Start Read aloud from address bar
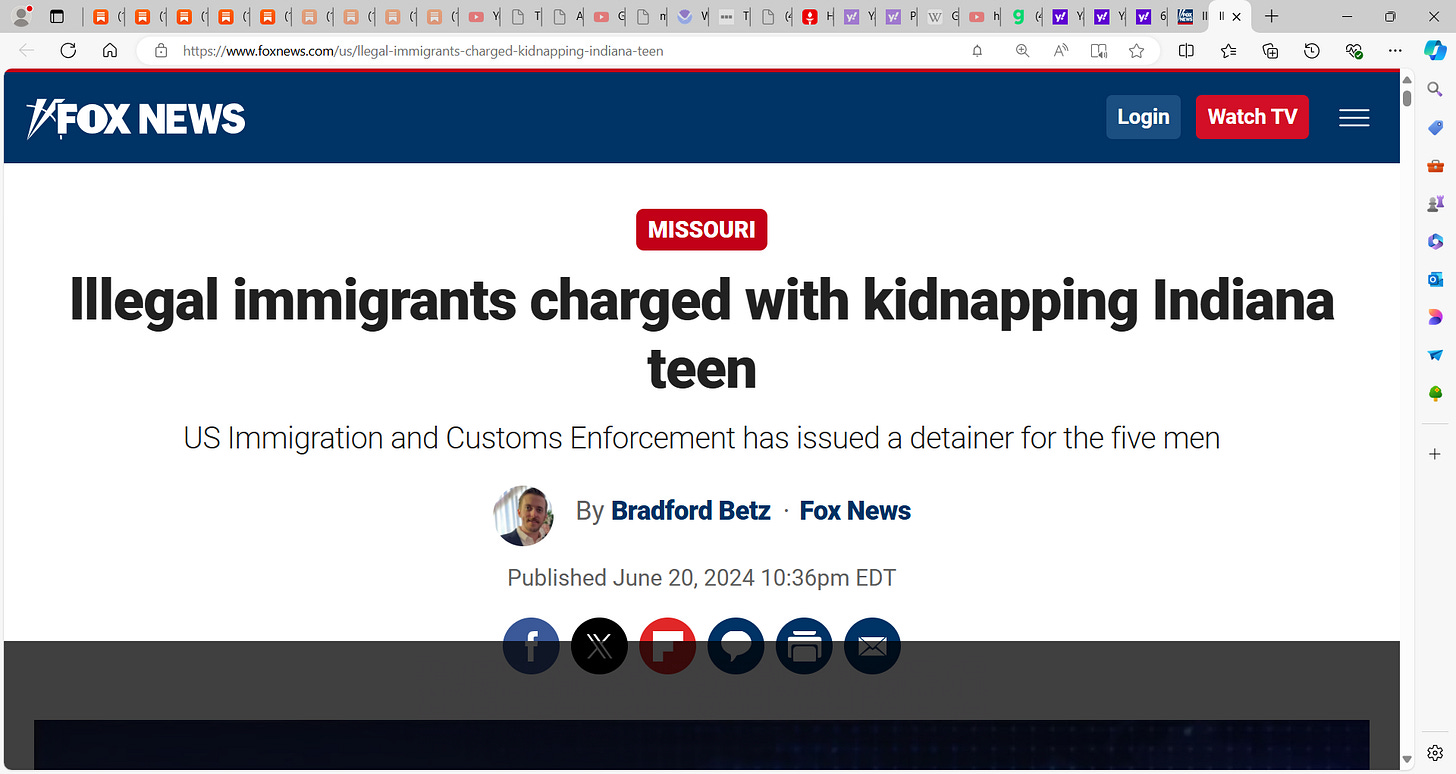This screenshot has width=1456, height=774. coord(1061,51)
